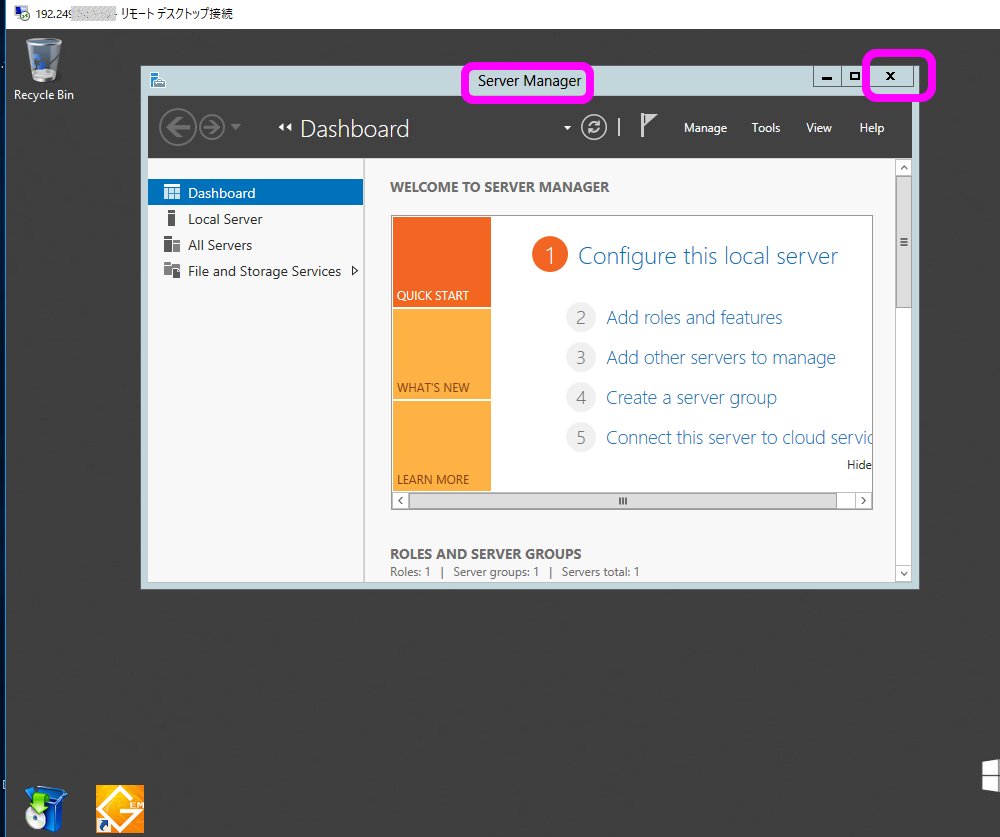
Task: Click the step 5 number circle
Action: 580,438
